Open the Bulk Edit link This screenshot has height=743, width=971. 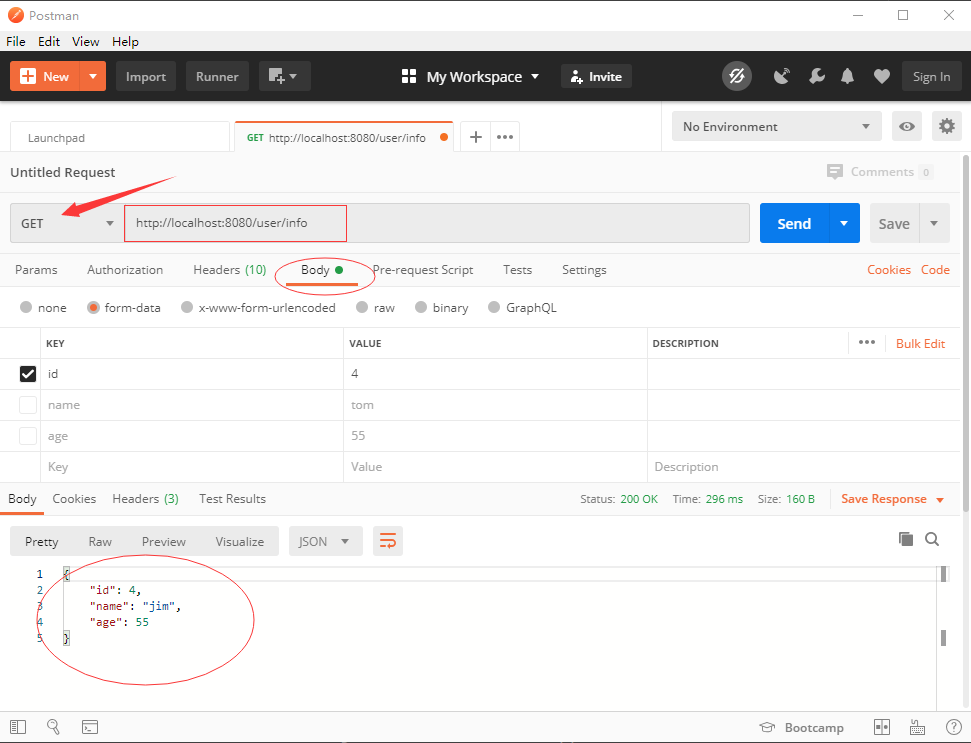(920, 344)
